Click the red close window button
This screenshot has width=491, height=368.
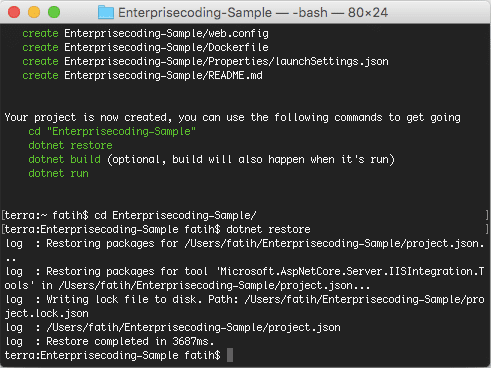point(14,12)
